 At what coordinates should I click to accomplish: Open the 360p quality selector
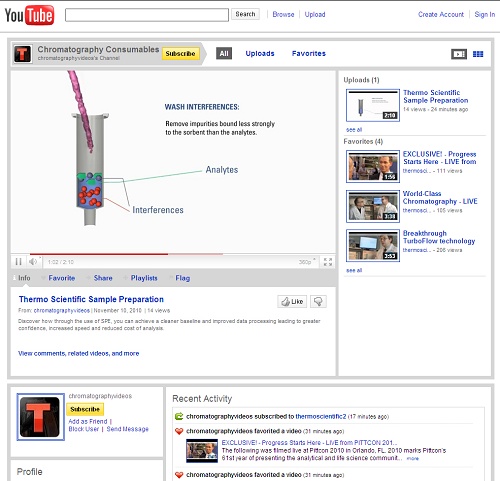tap(307, 262)
